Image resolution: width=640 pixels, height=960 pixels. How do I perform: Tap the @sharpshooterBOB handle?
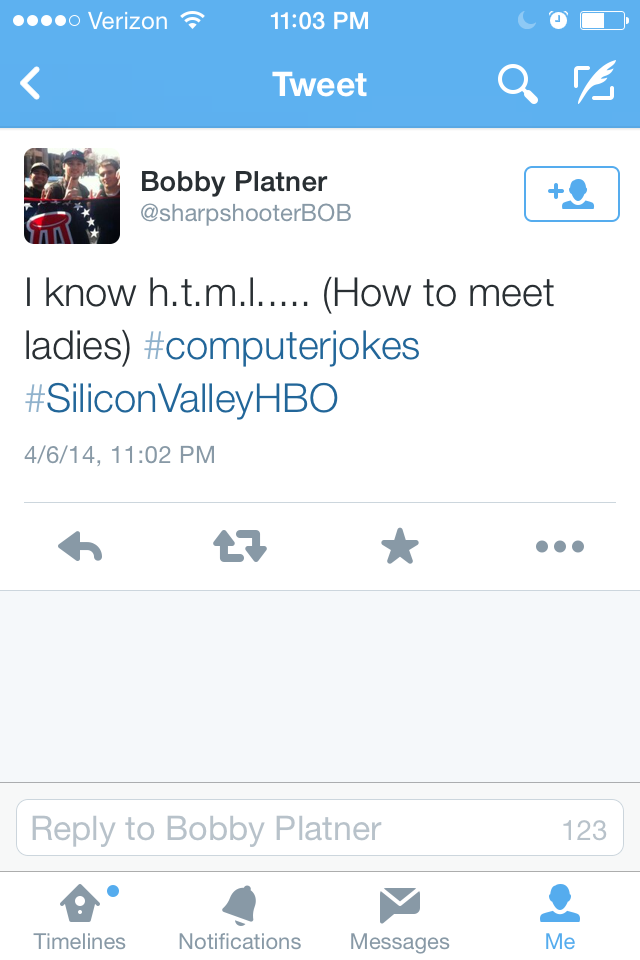[246, 214]
